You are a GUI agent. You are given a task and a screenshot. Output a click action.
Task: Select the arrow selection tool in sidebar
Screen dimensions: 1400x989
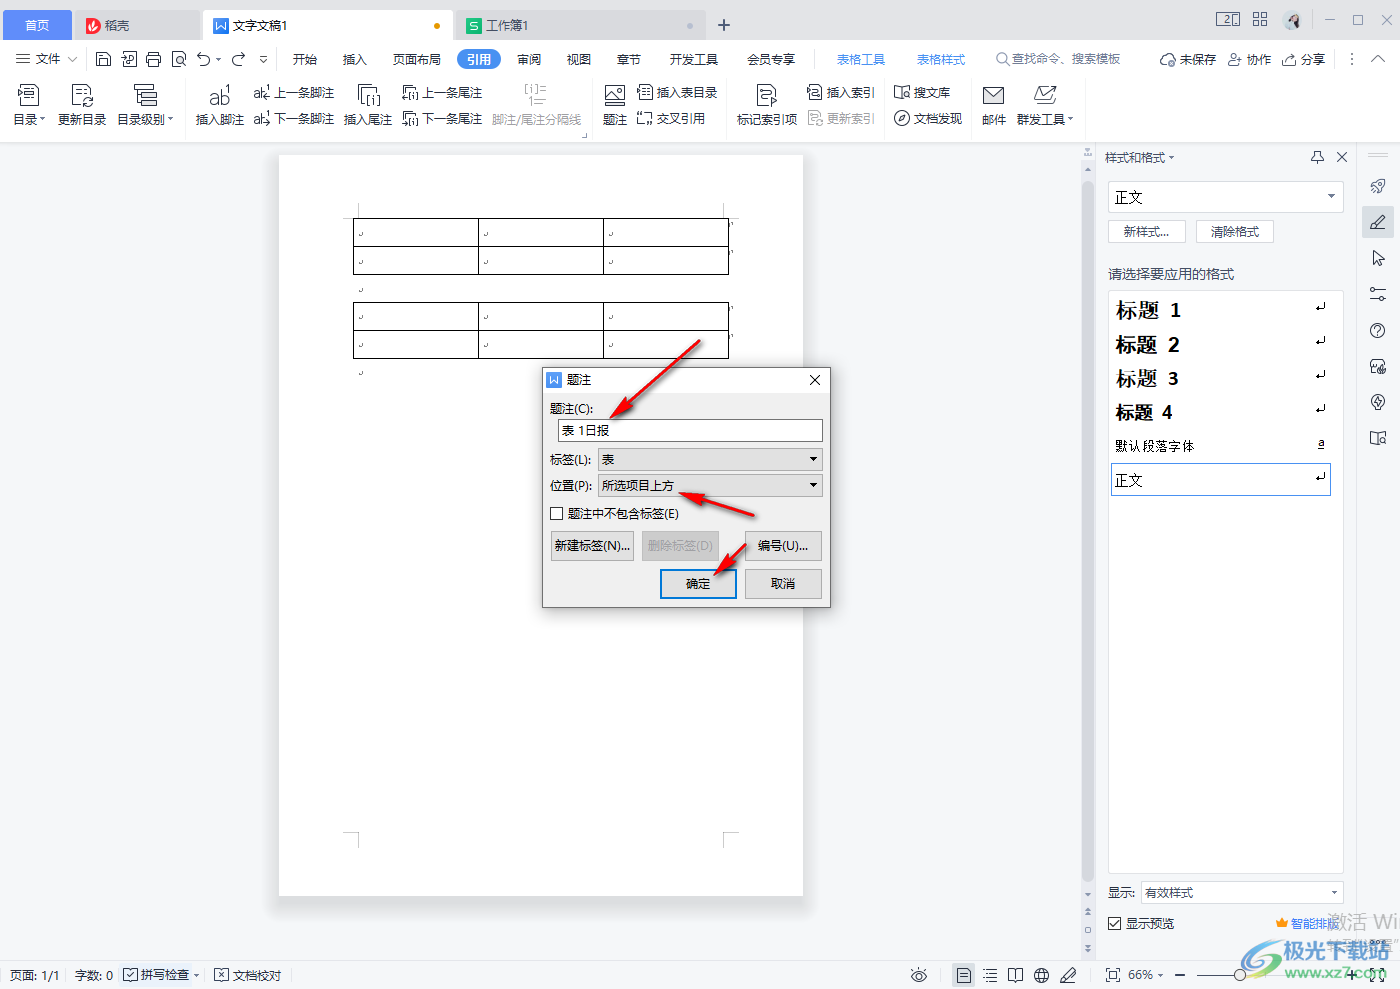coord(1378,259)
